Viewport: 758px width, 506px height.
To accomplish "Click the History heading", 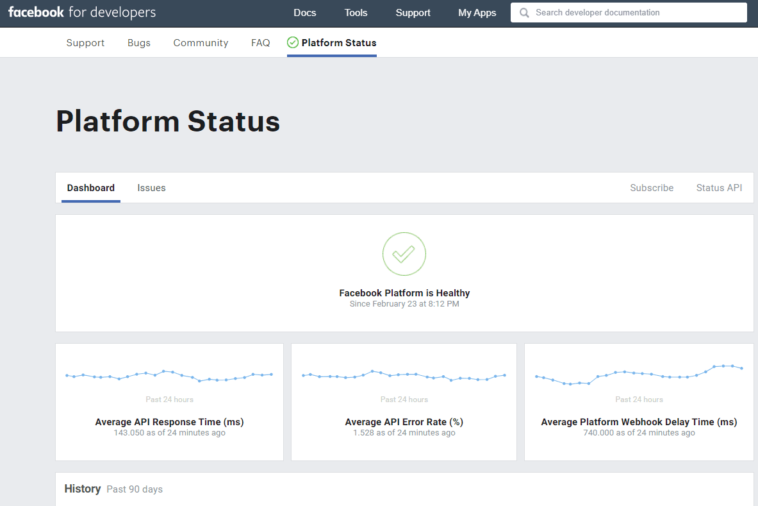I will (82, 489).
